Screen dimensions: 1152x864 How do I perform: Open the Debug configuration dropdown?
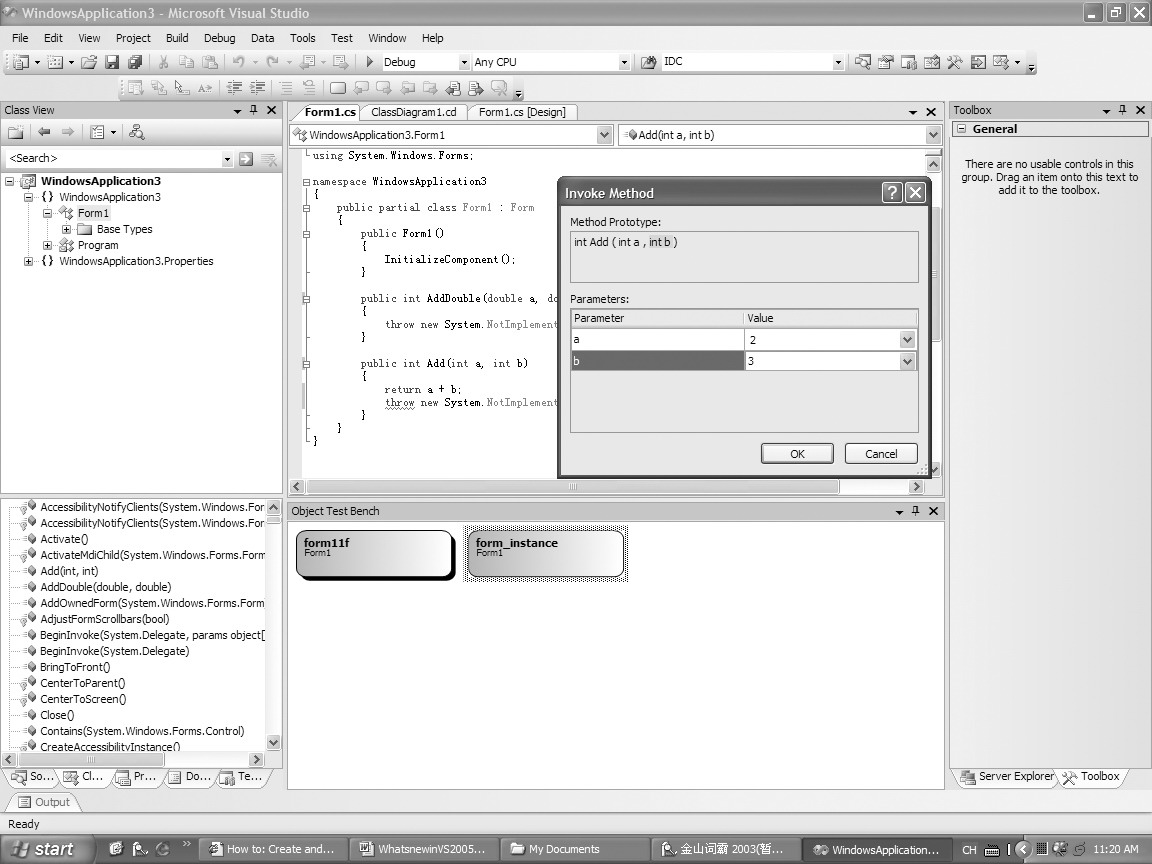click(464, 62)
